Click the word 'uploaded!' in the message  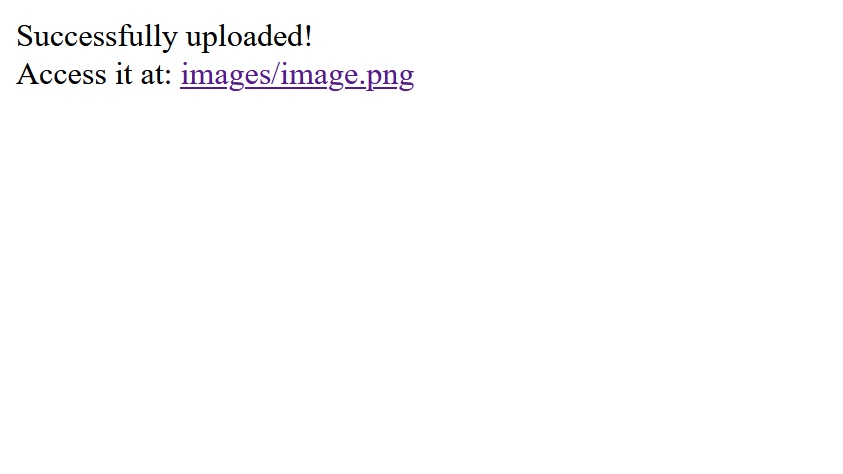pos(249,37)
